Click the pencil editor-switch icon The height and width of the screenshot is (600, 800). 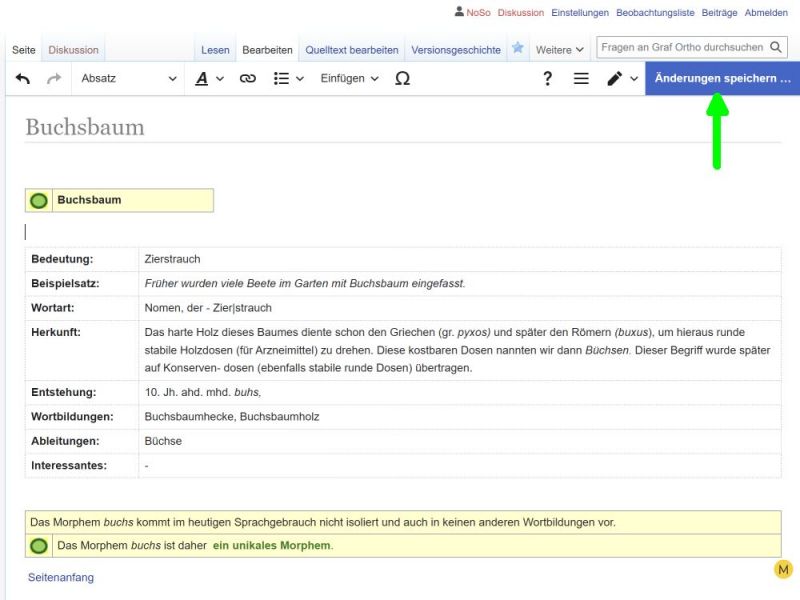click(614, 78)
